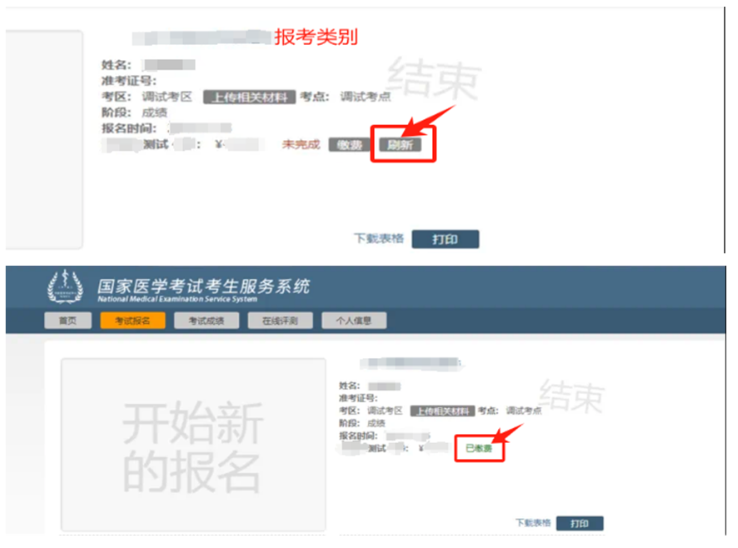Screen dimensions: 738x548
Task: Open the 考试成绩 tab
Action: point(206,321)
